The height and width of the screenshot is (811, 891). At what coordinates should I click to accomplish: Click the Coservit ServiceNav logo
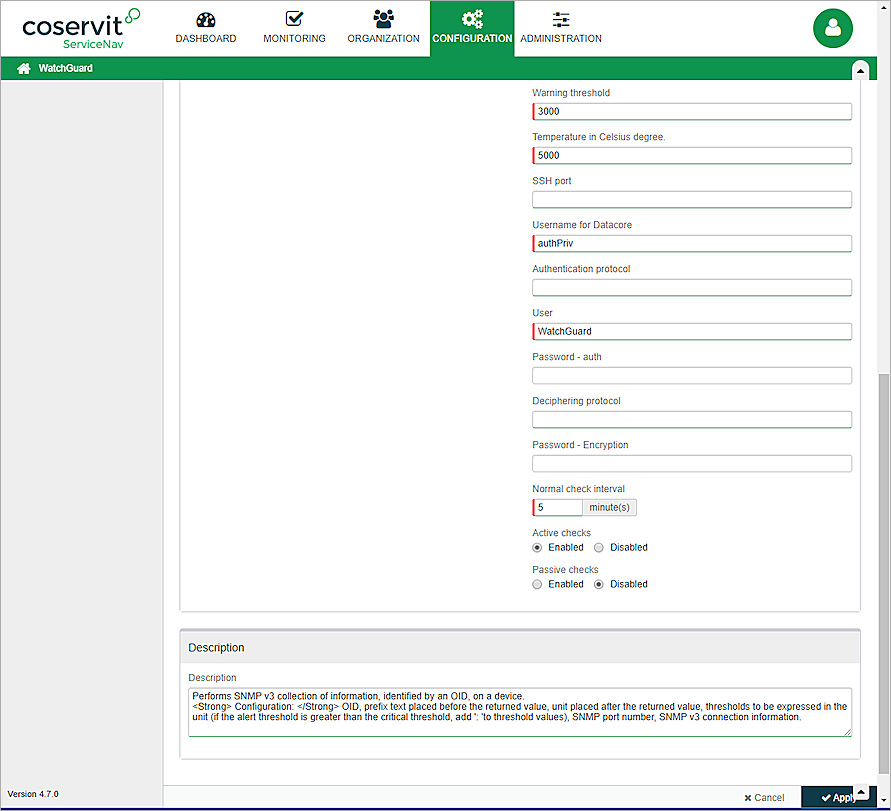pos(80,28)
